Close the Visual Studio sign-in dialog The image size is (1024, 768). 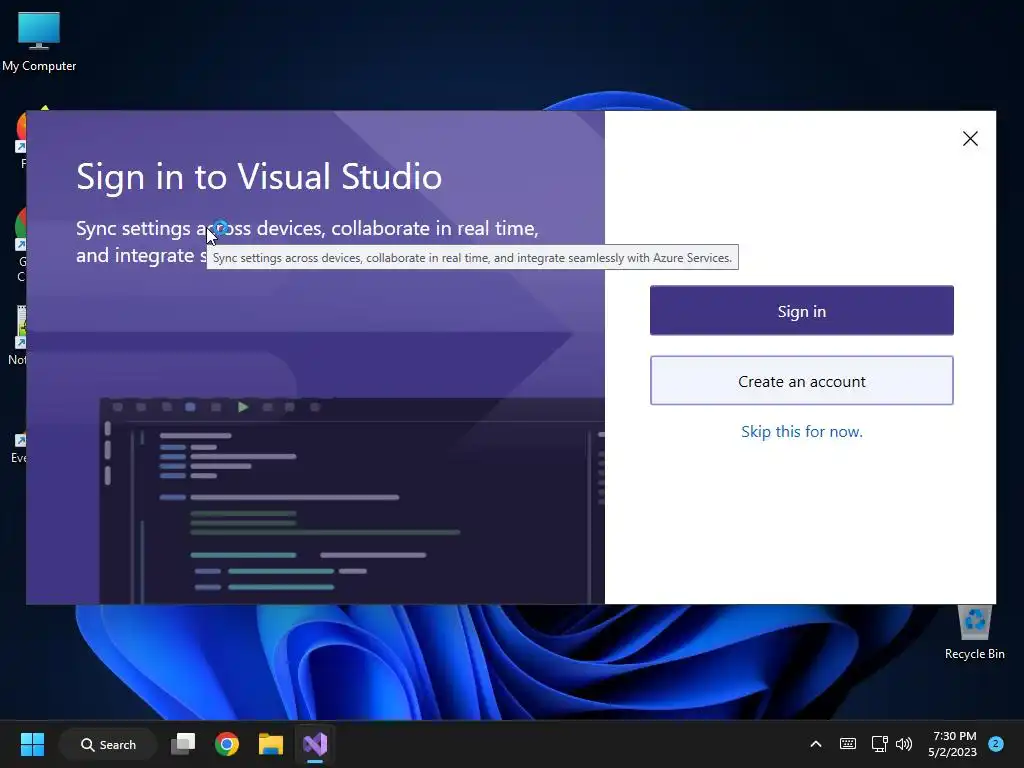click(970, 138)
